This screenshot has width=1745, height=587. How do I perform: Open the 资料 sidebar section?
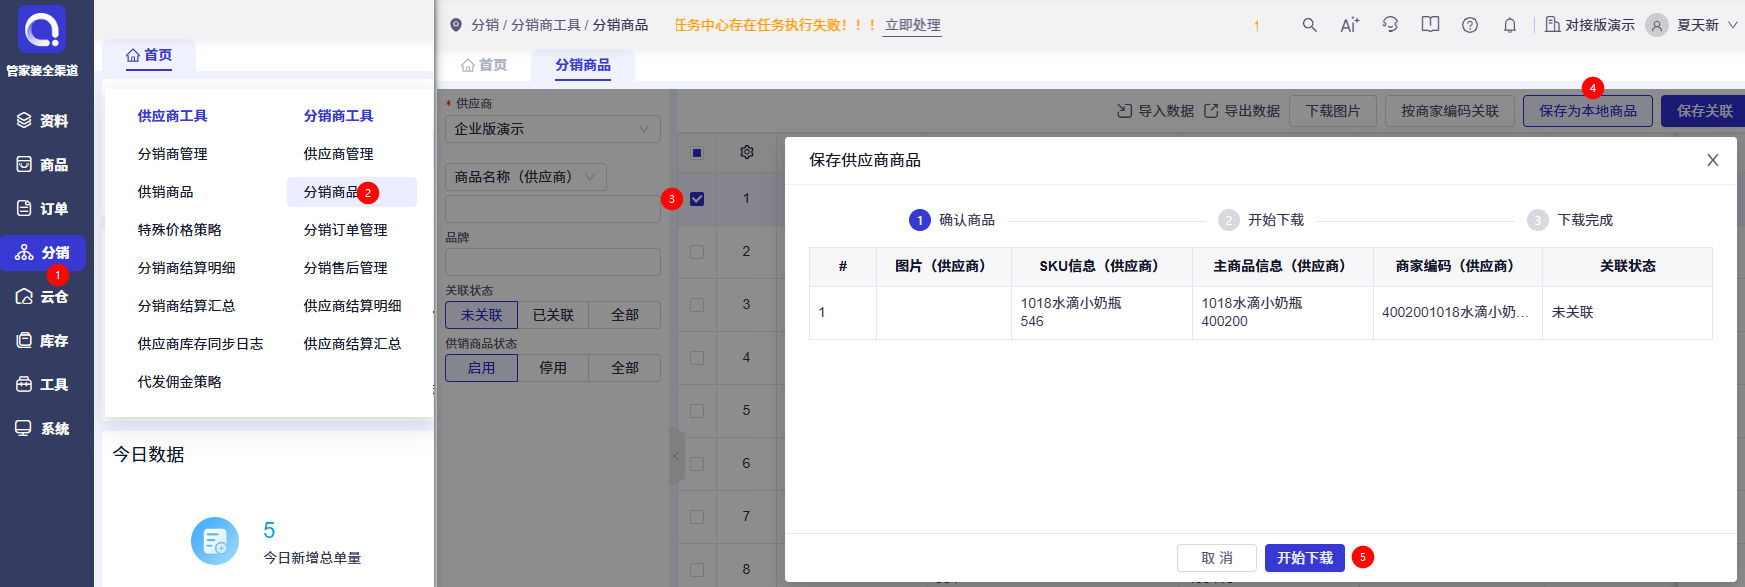(x=42, y=121)
